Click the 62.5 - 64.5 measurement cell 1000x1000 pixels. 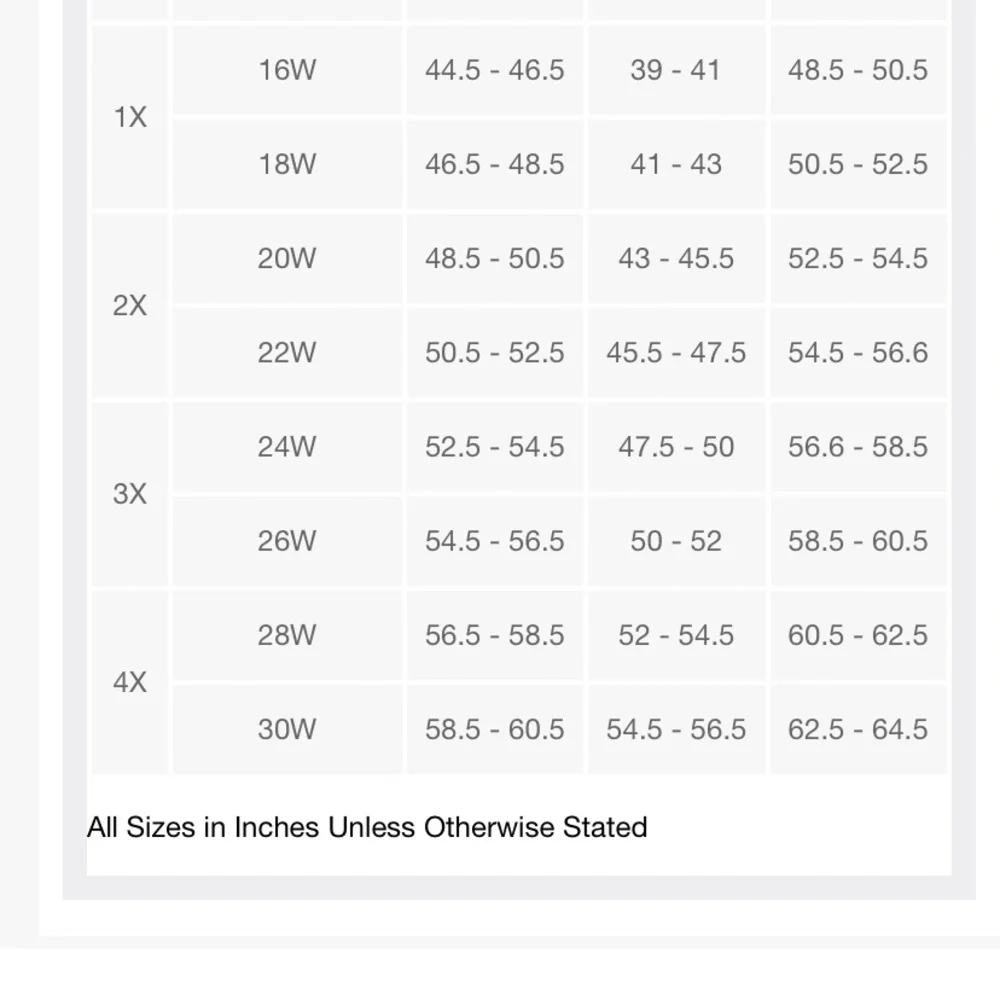tap(858, 729)
